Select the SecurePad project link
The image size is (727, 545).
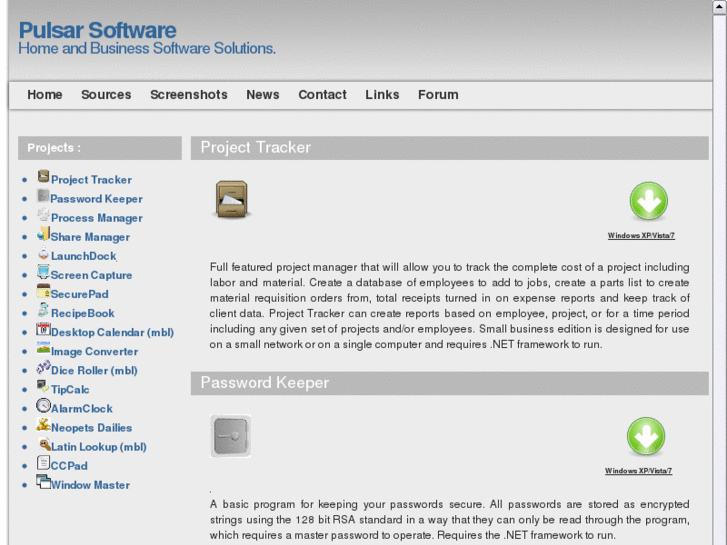(79, 294)
